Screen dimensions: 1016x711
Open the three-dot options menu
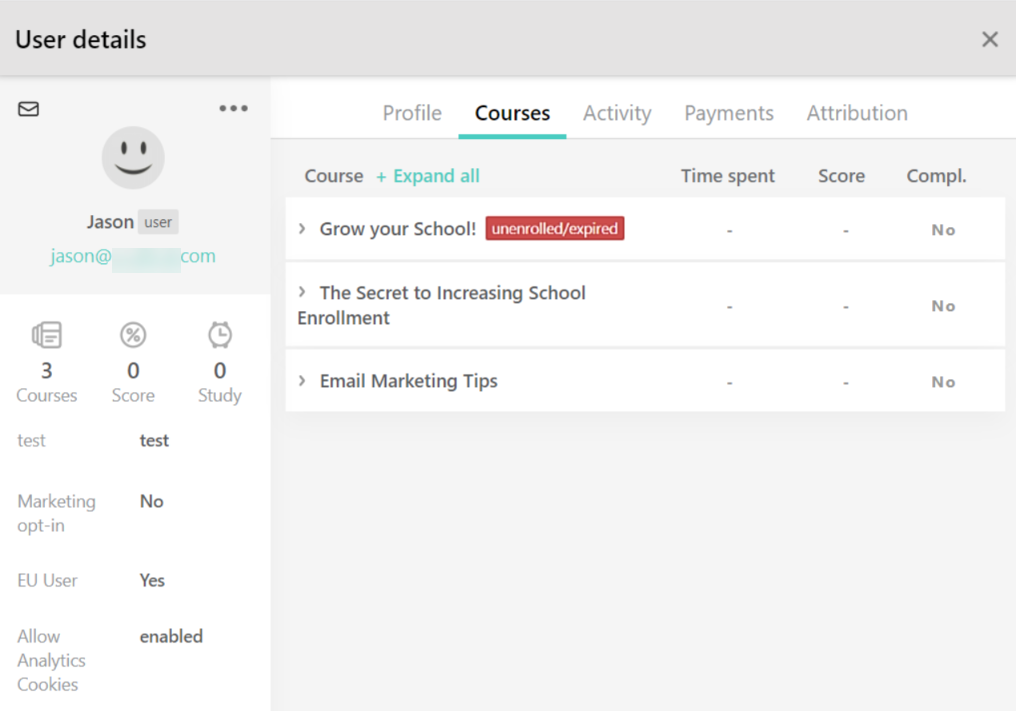click(233, 107)
